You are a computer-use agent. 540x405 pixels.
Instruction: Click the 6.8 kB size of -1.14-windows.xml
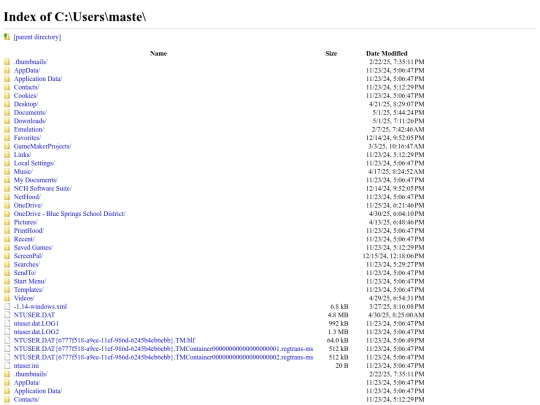339,307
